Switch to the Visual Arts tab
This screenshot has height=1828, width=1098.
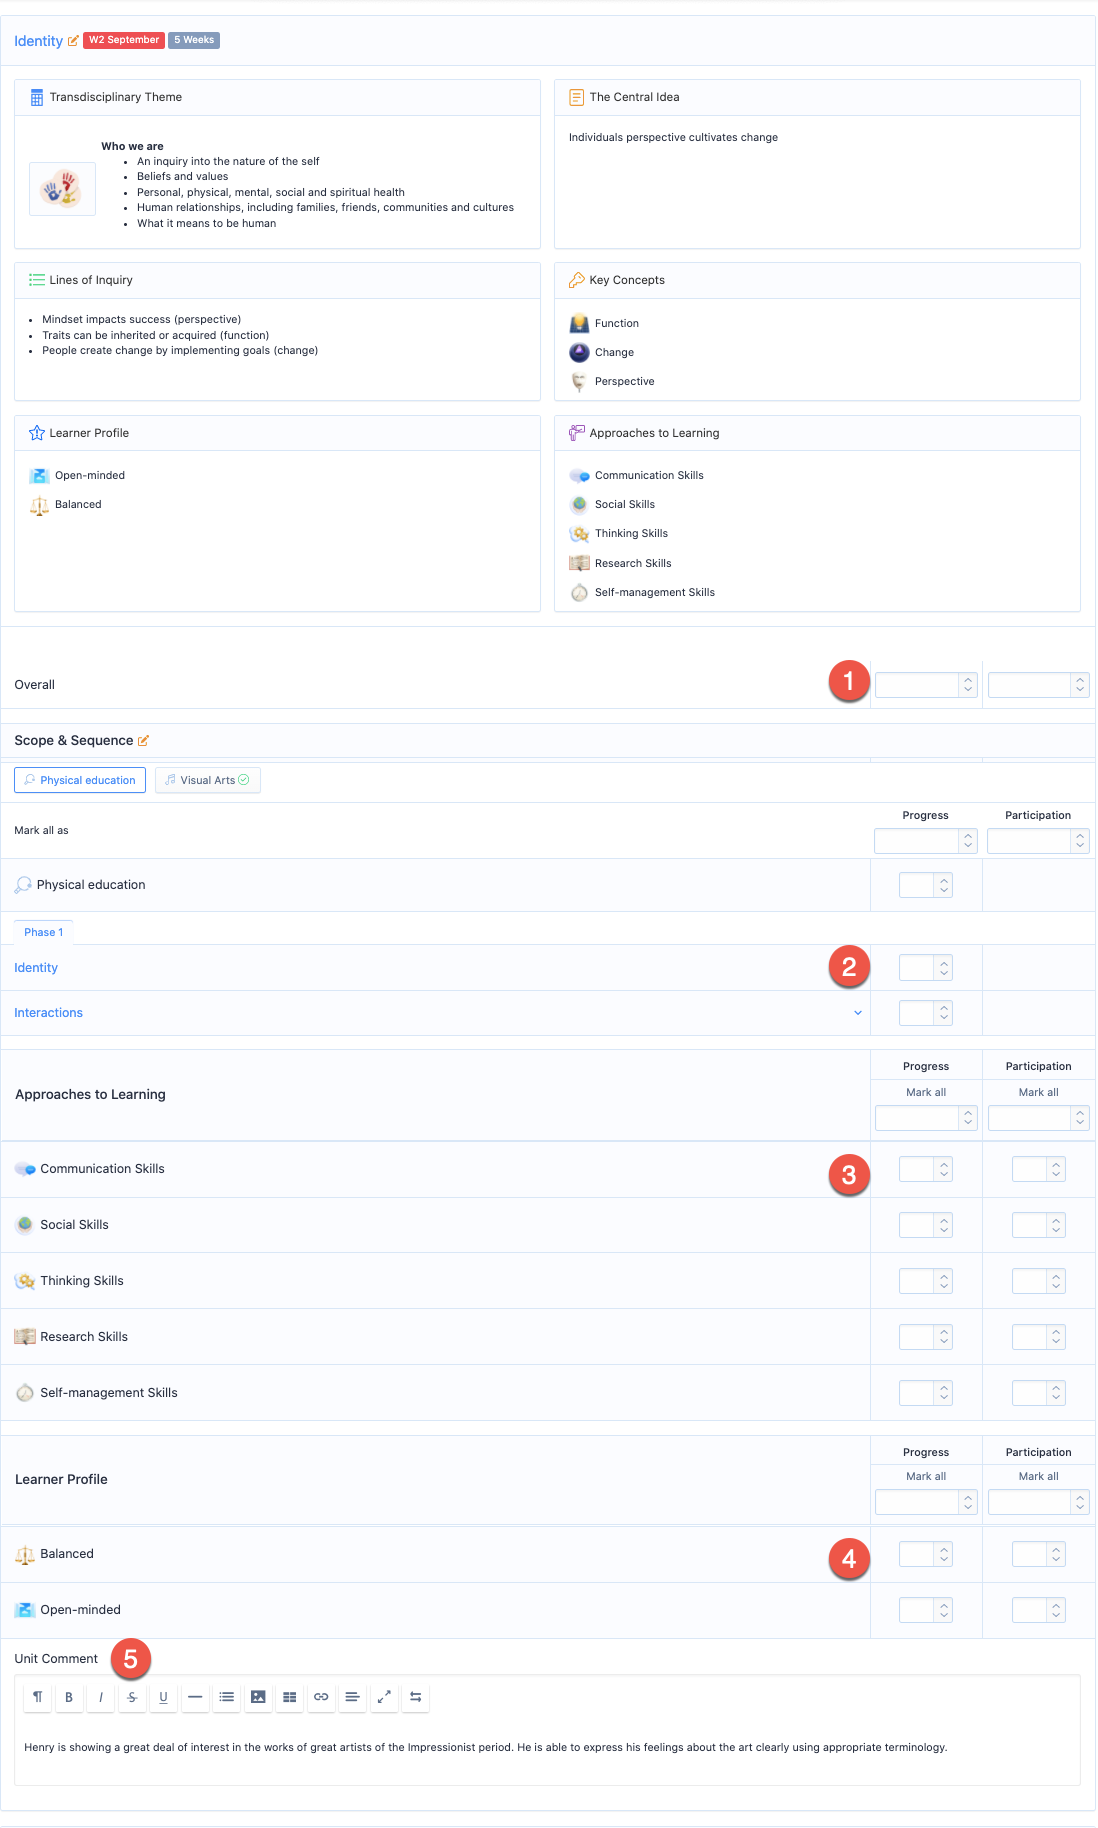(208, 780)
